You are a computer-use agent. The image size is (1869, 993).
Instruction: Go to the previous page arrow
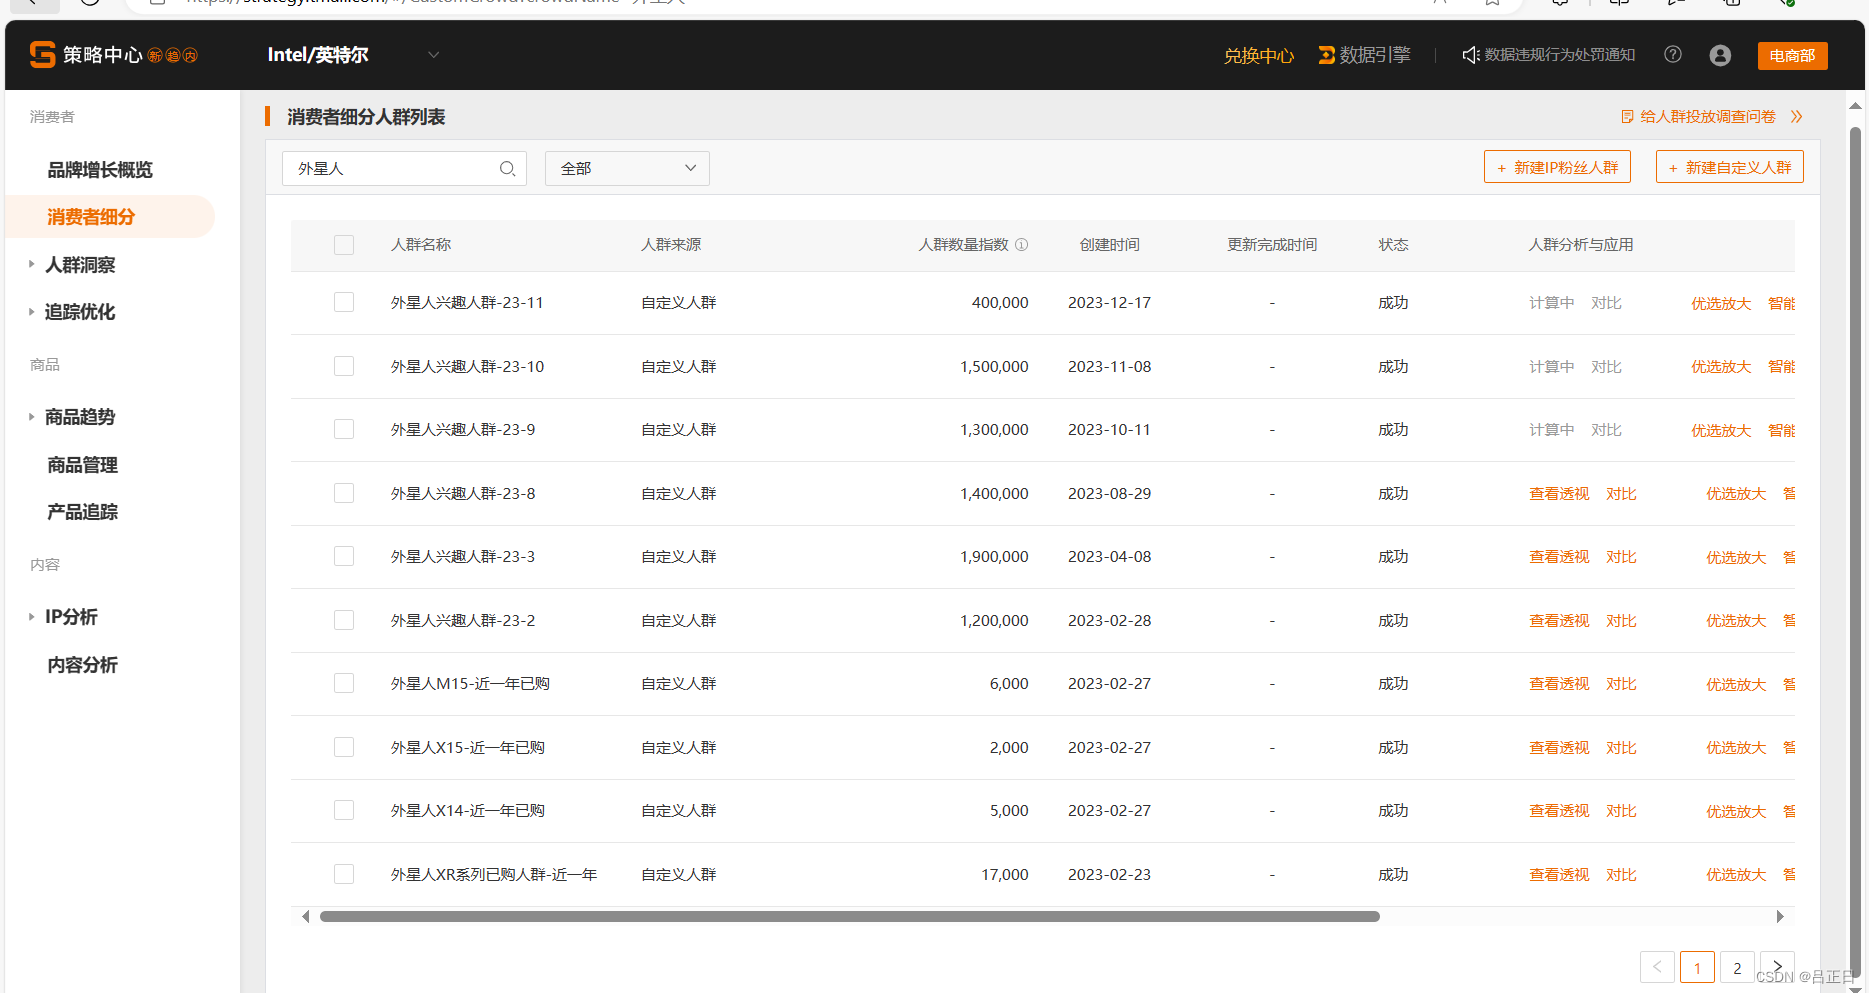pos(1657,967)
